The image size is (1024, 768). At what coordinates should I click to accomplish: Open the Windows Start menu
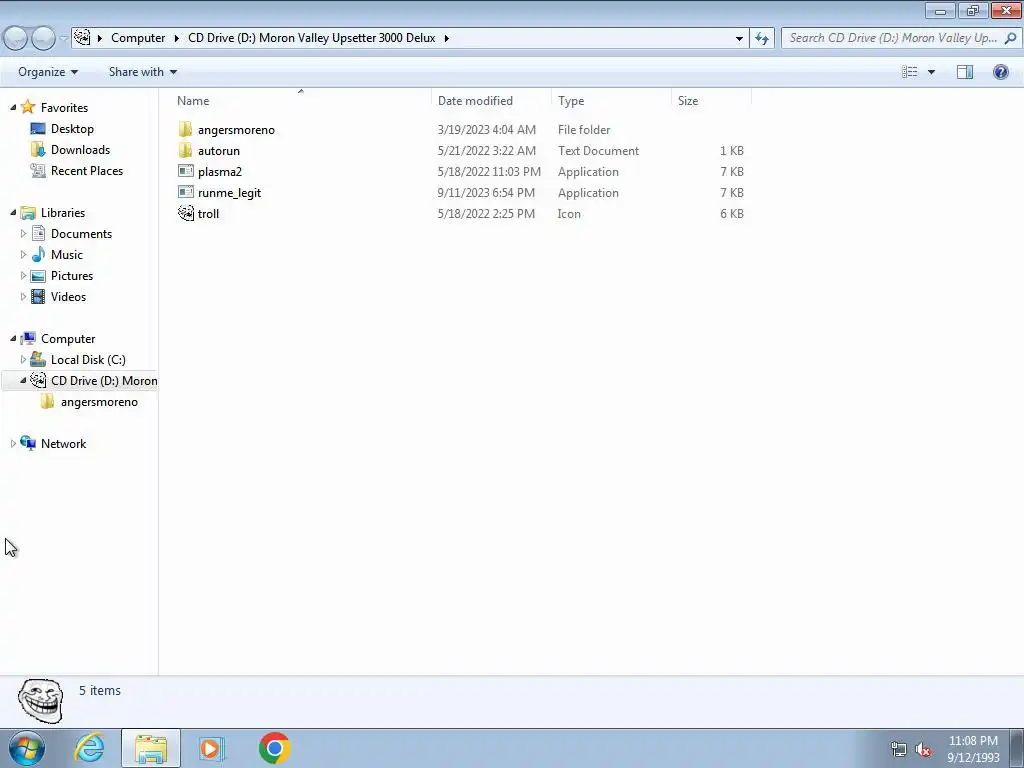click(x=27, y=748)
